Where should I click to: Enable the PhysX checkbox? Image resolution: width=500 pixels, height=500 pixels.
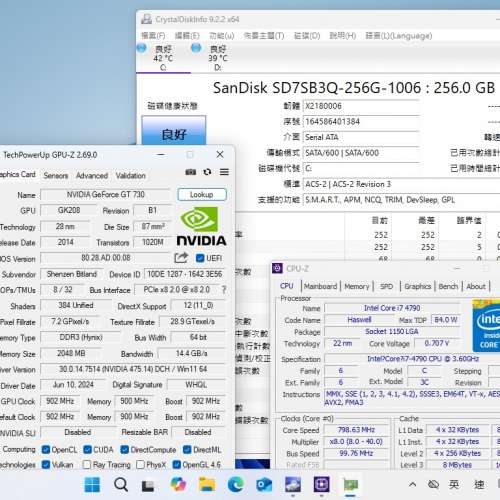pos(140,464)
